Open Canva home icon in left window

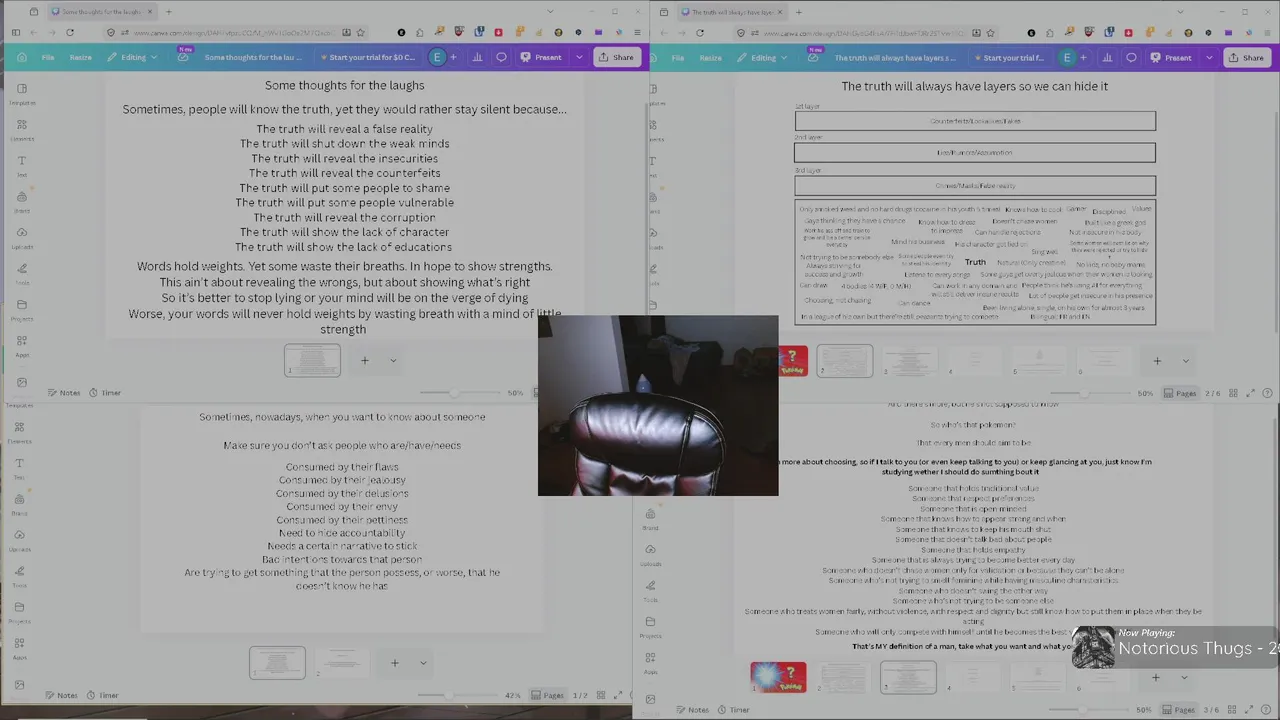[21, 57]
